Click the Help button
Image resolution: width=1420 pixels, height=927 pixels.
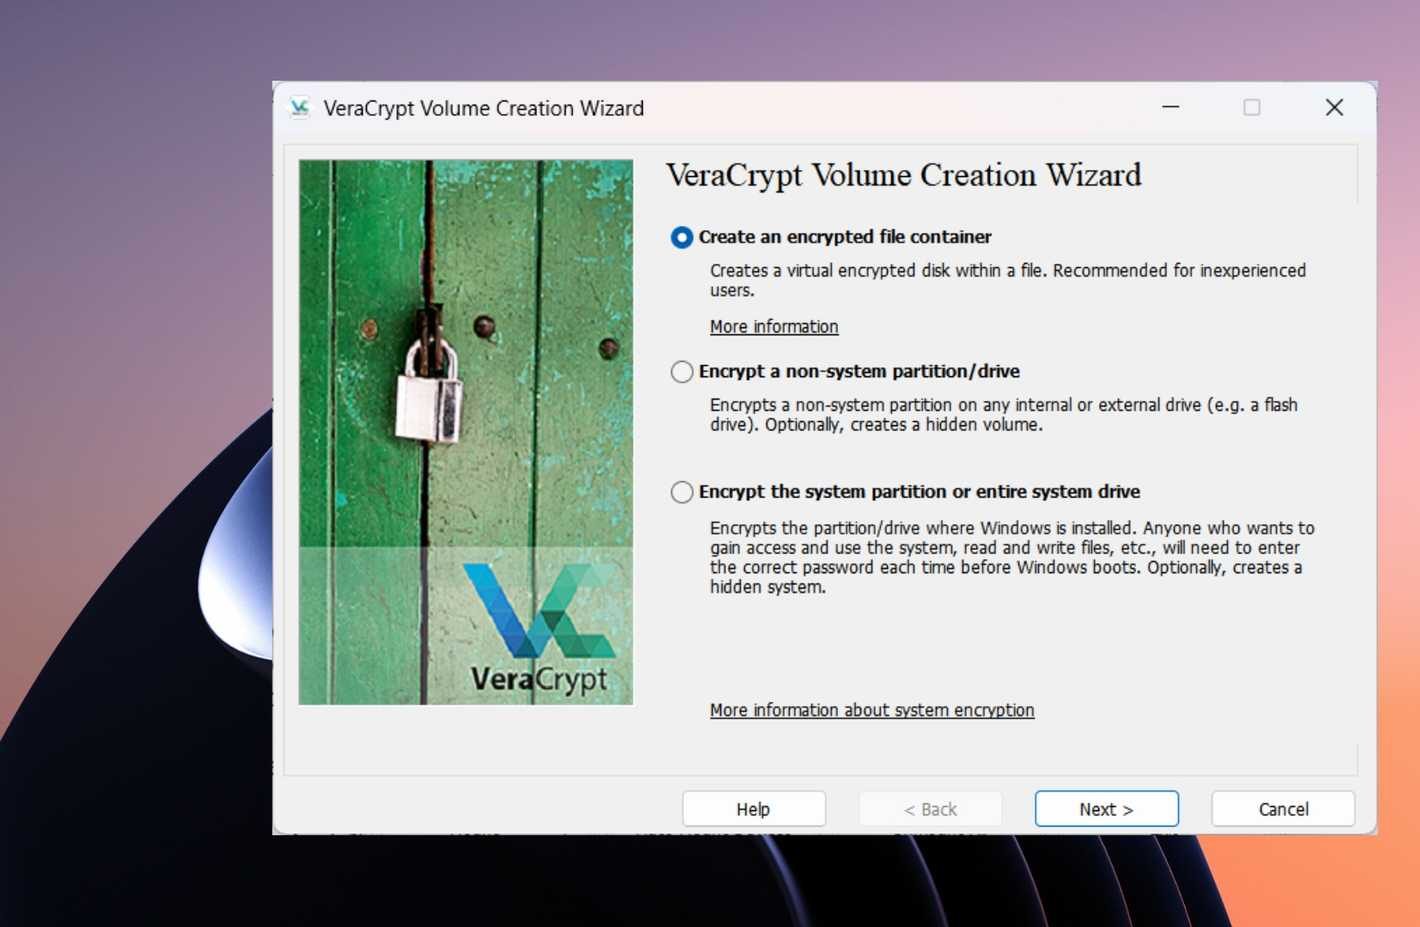coord(754,809)
